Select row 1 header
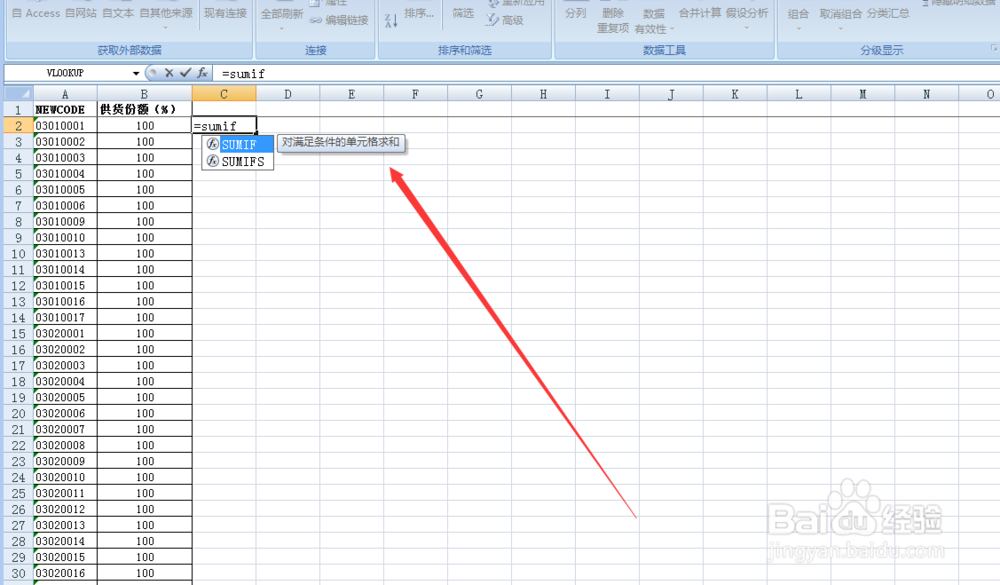Viewport: 1000px width, 585px height. pyautogui.click(x=18, y=110)
